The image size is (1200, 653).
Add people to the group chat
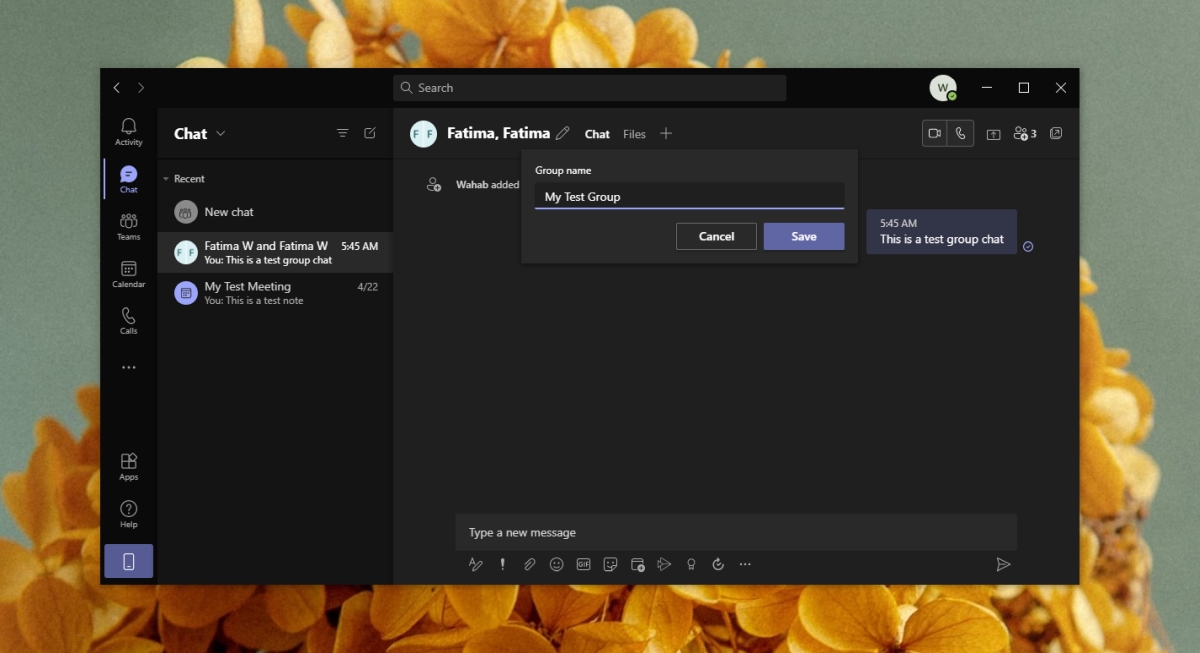[1023, 132]
